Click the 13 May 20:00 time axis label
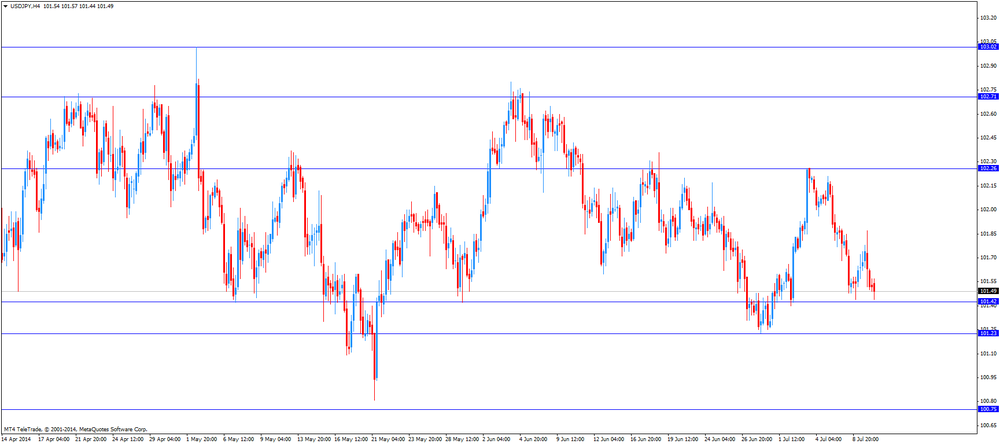This screenshot has width=1000, height=444. (x=314, y=439)
